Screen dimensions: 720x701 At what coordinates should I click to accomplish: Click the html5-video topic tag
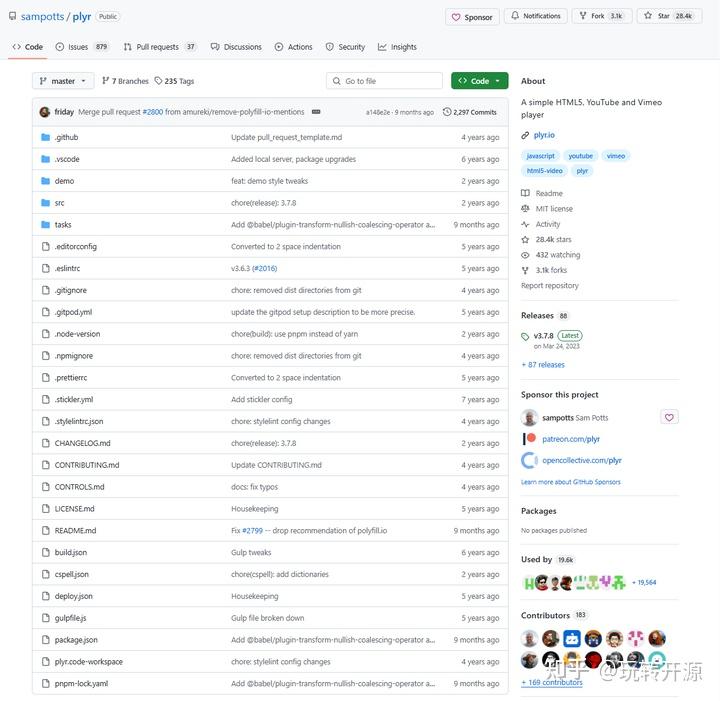click(545, 171)
